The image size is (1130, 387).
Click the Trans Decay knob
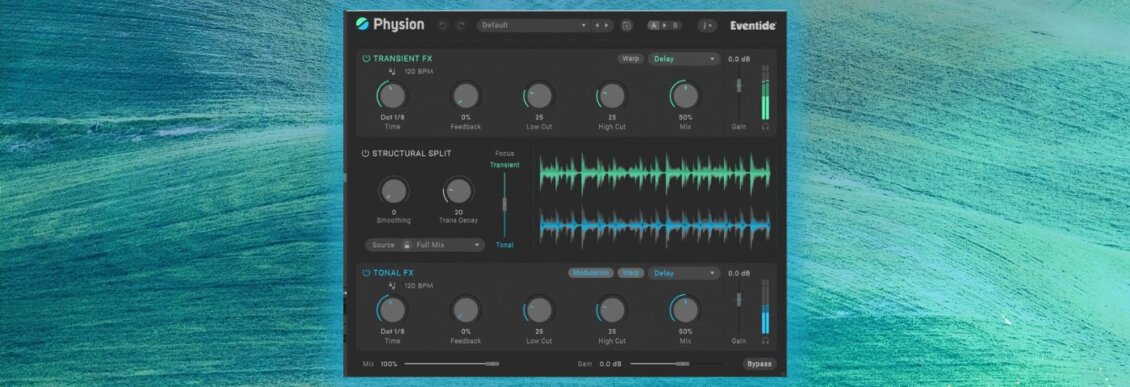[458, 191]
